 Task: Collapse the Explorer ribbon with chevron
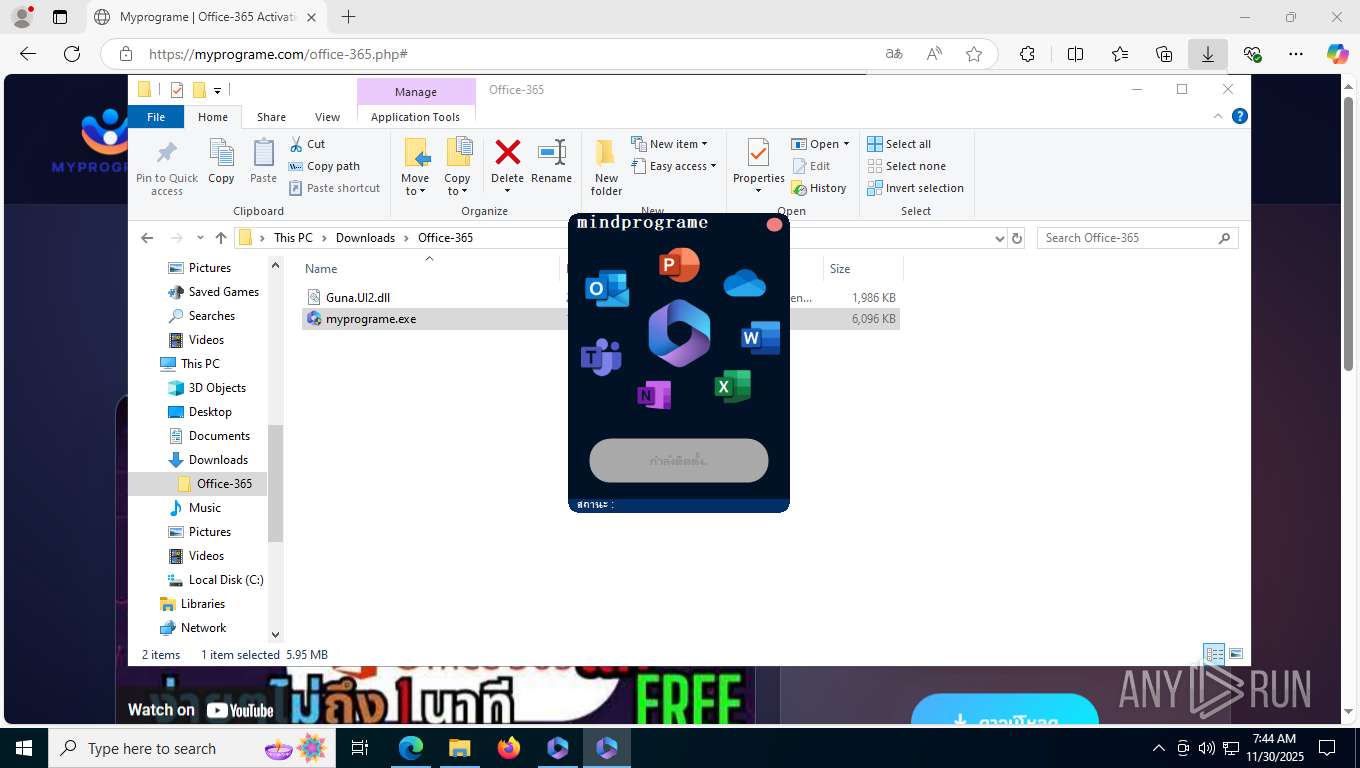1218,116
